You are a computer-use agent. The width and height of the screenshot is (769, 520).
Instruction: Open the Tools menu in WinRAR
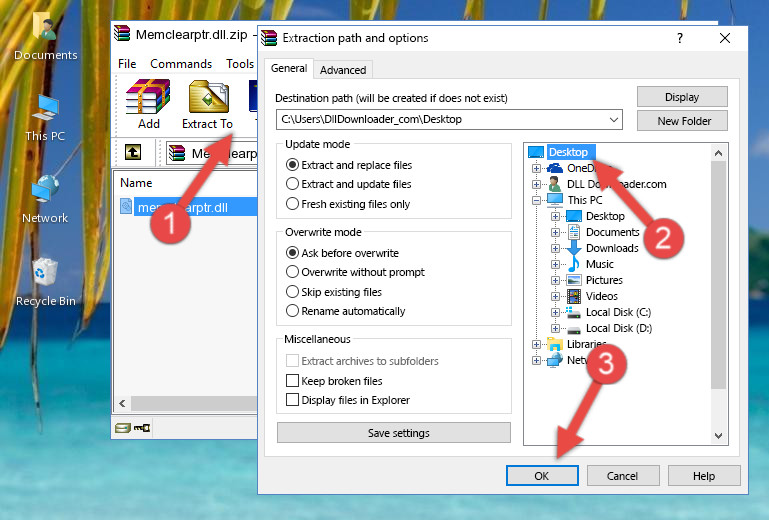tap(240, 64)
